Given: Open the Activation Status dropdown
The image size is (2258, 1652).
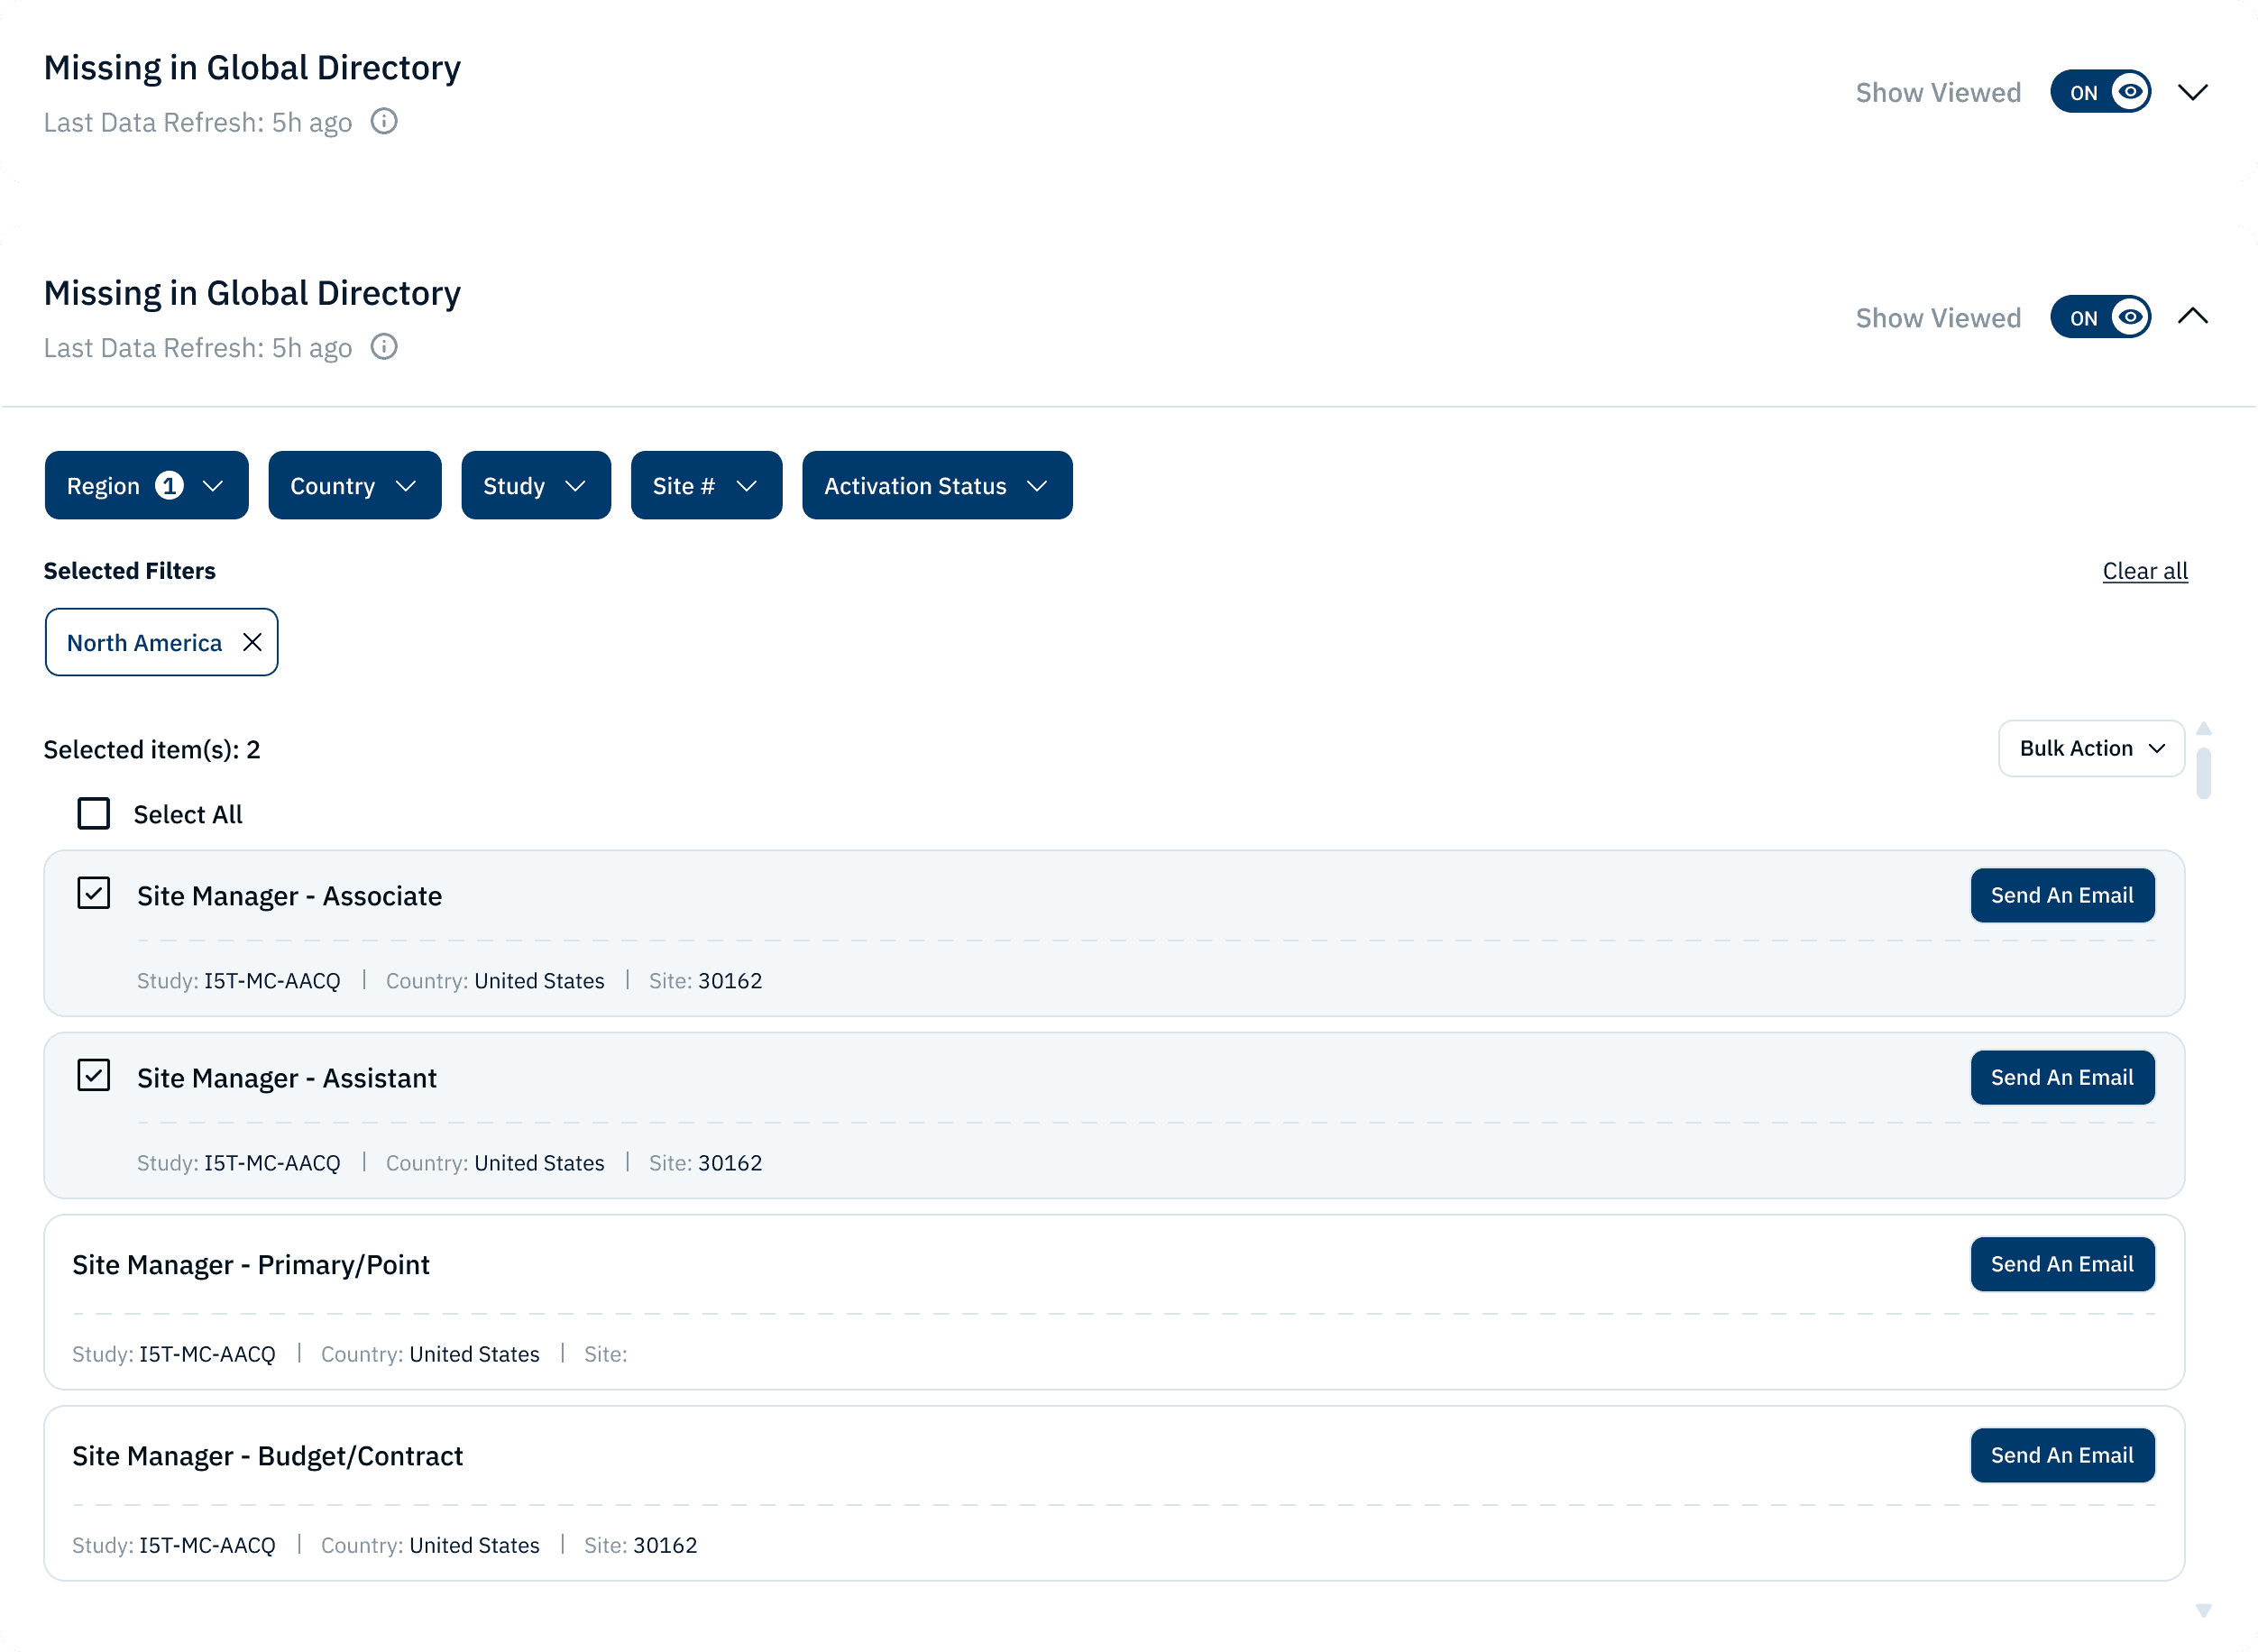Looking at the screenshot, I should (936, 485).
